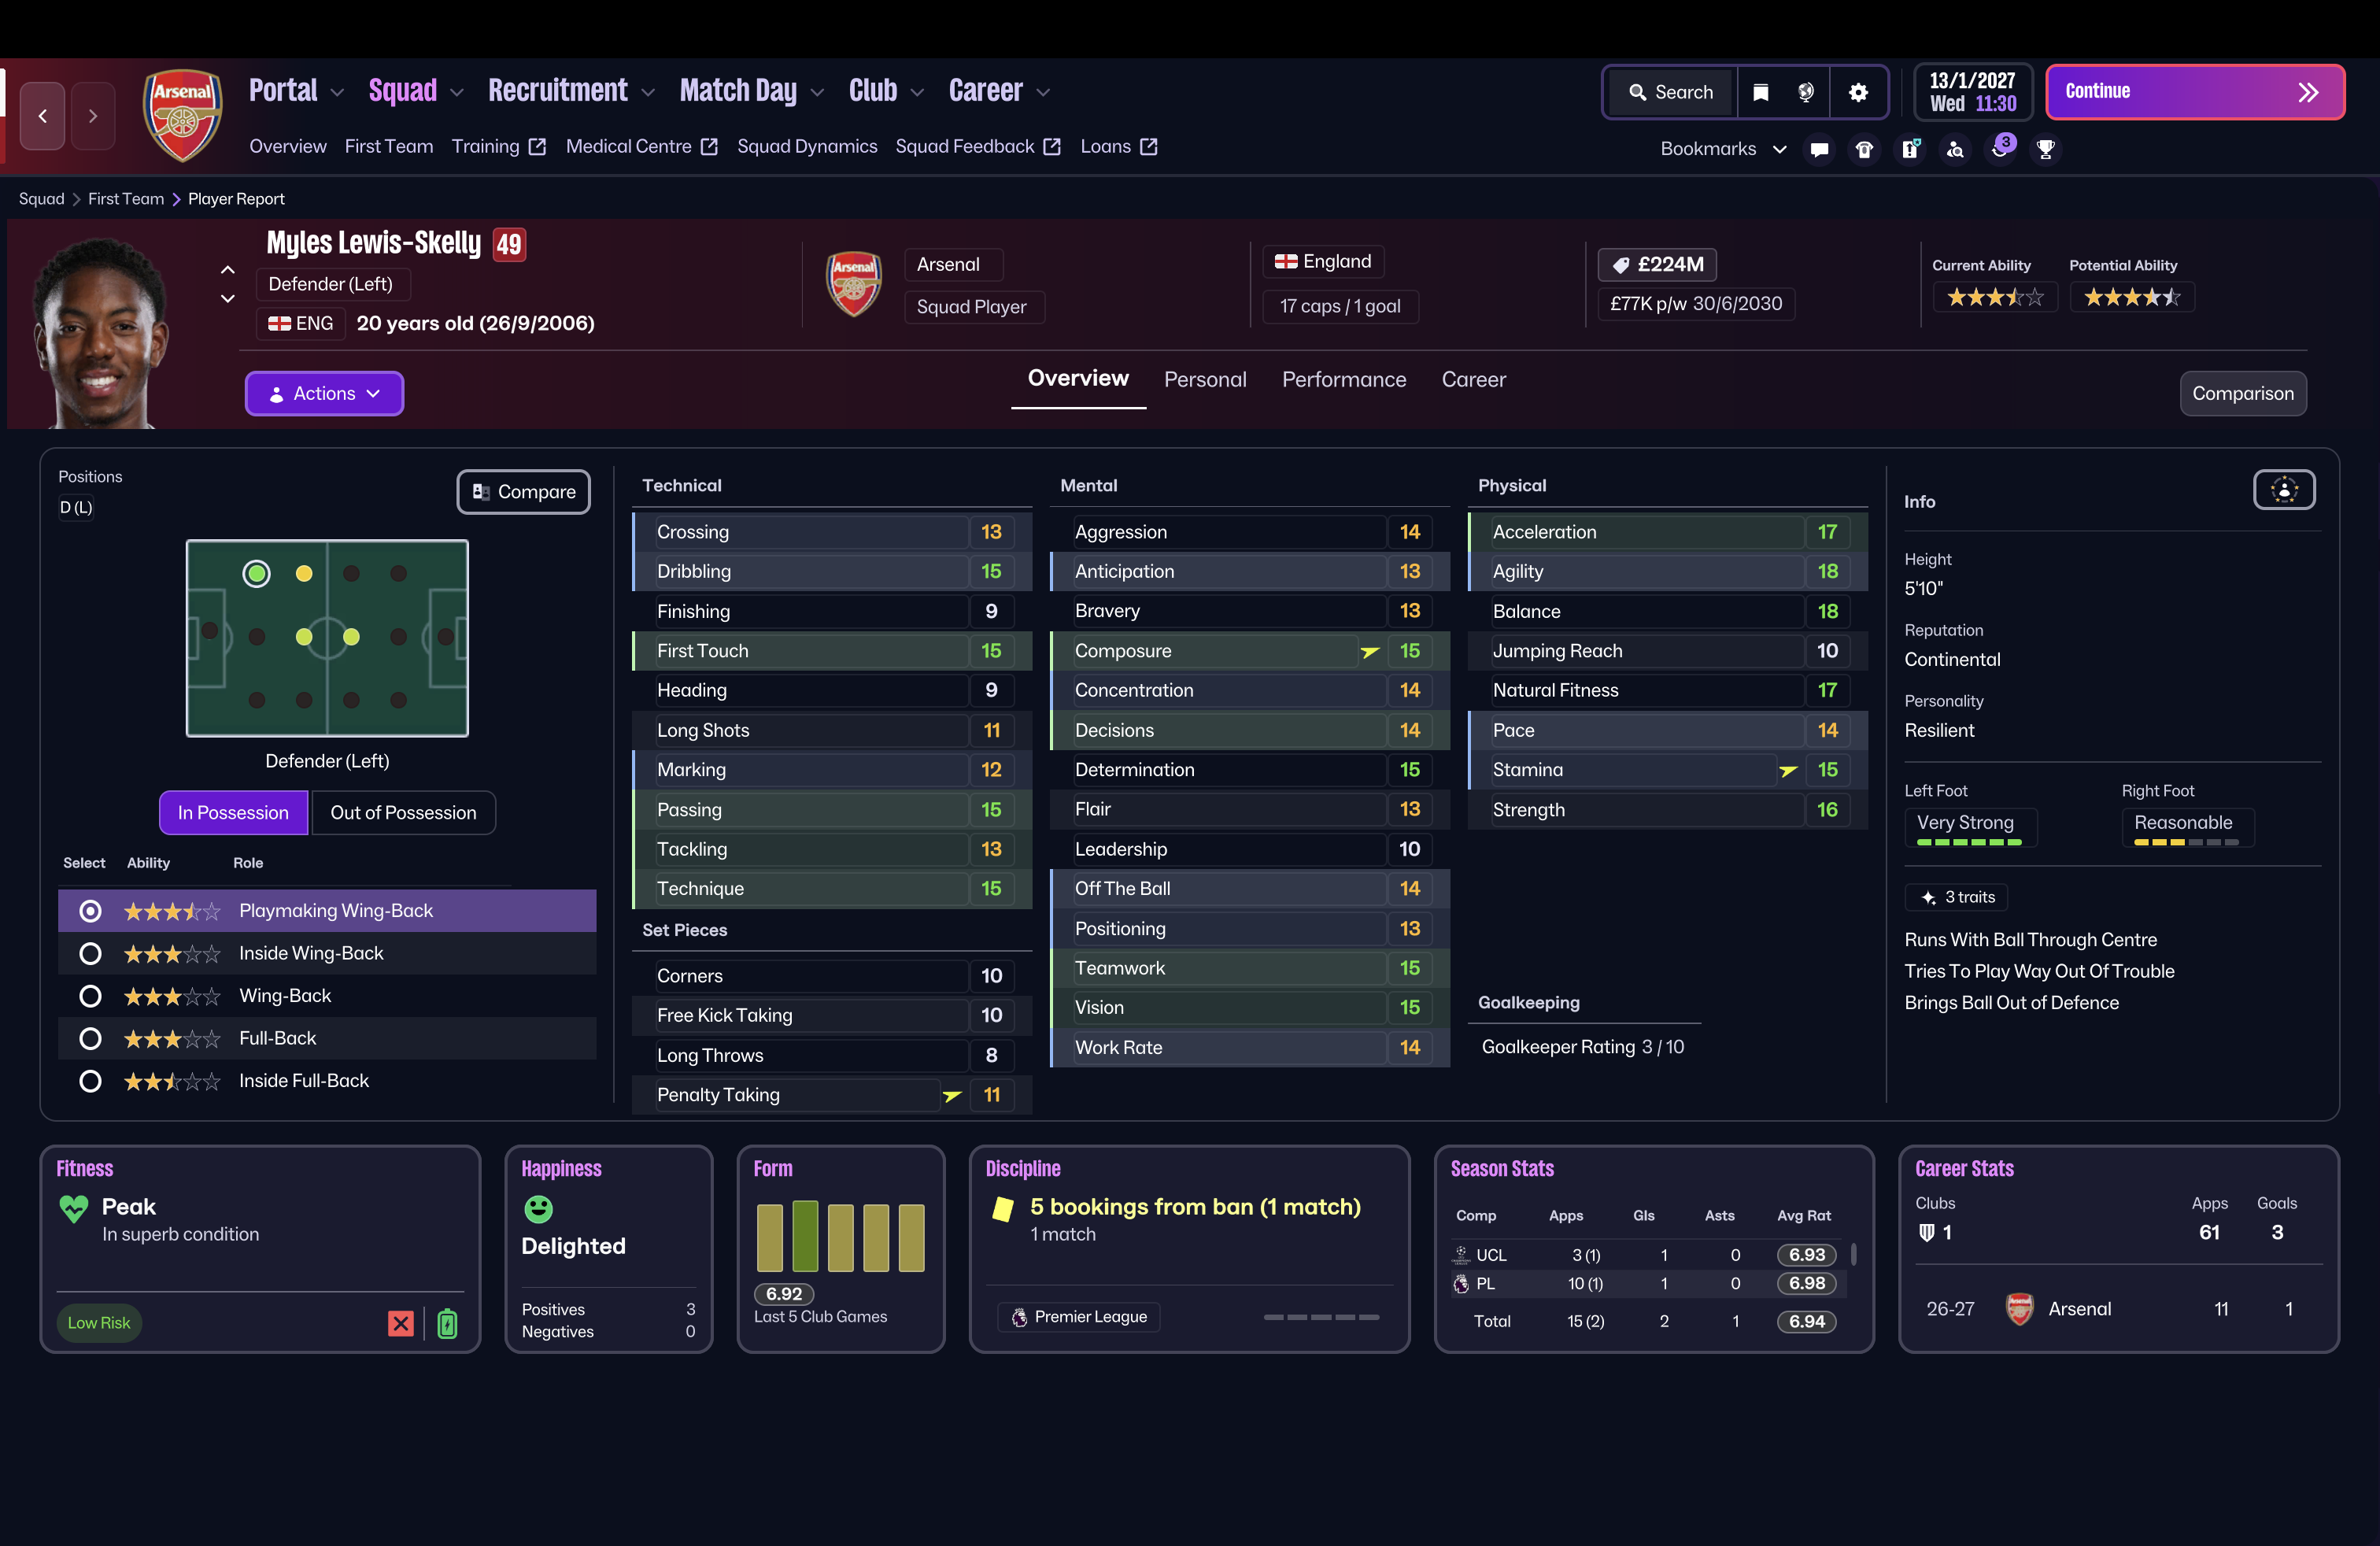Viewport: 2380px width, 1546px height.
Task: Switch to Out of Possession view
Action: tap(403, 813)
